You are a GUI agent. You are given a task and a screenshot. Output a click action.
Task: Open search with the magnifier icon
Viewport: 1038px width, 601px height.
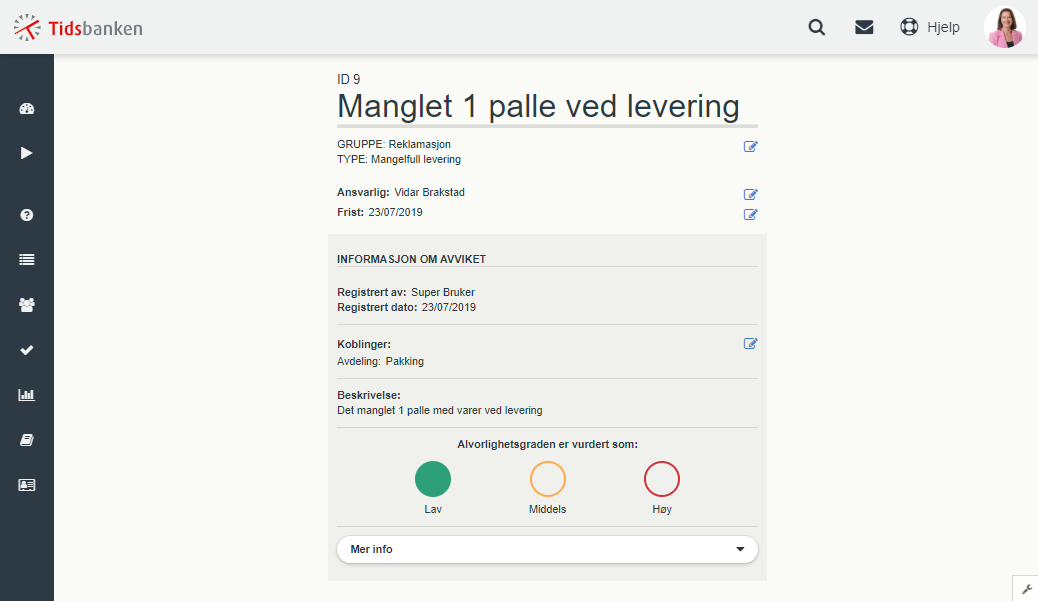(817, 27)
